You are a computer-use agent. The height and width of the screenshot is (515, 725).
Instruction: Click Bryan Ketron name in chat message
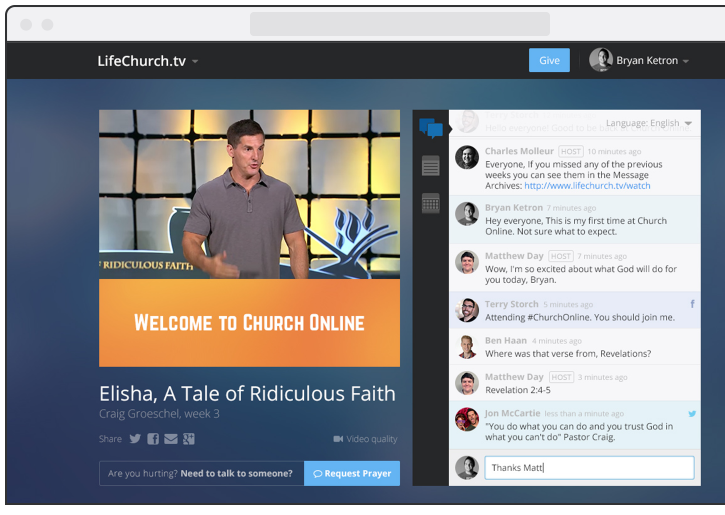coord(514,208)
